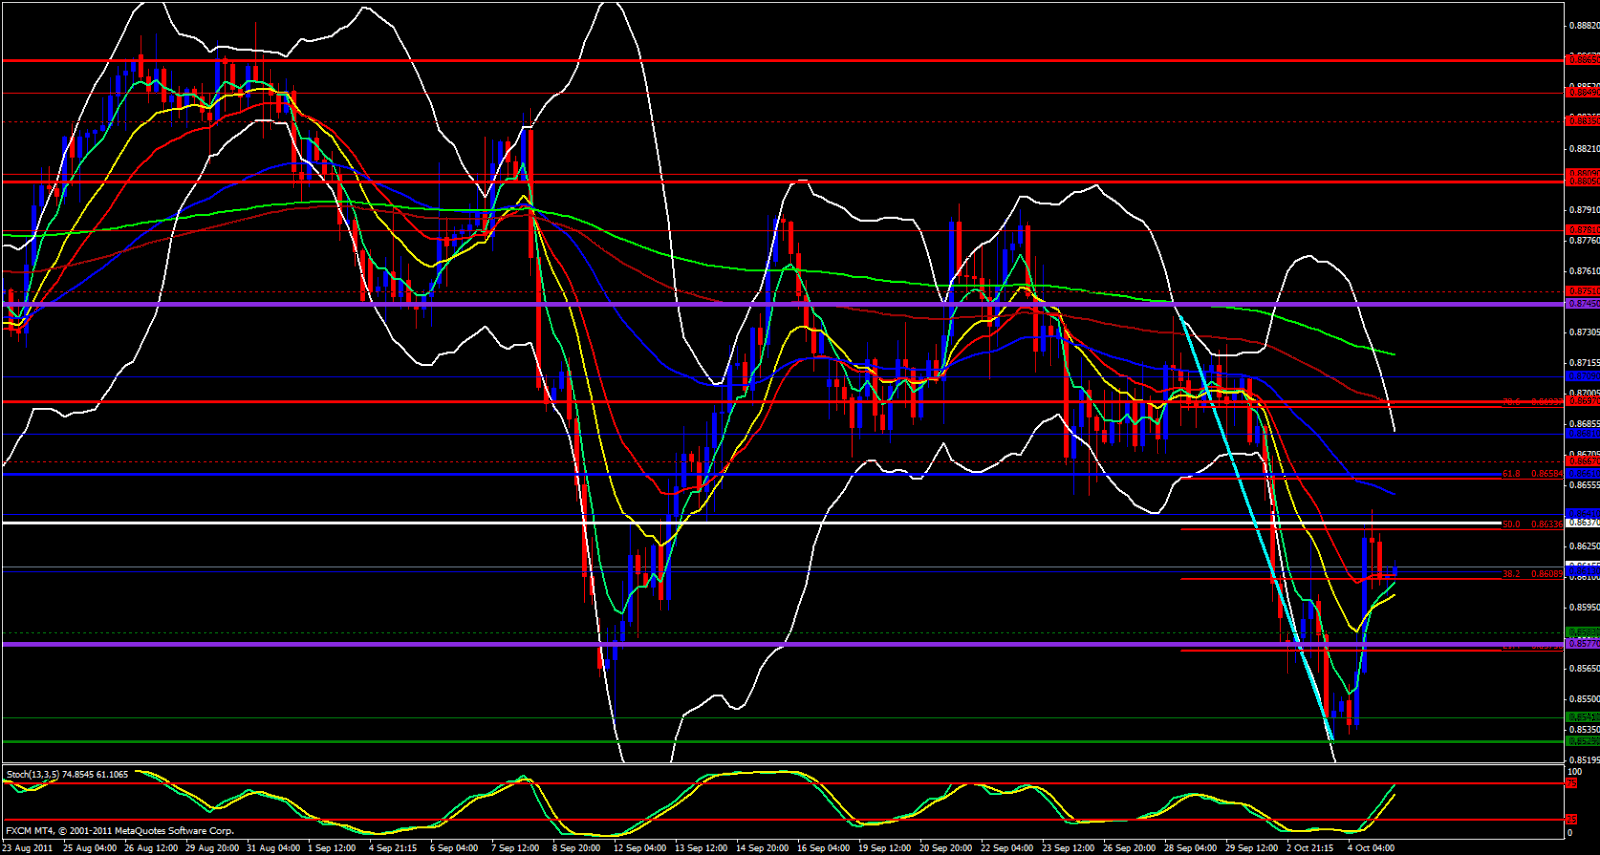The width and height of the screenshot is (1600, 855).
Task: Click the '4 Sep 21:15' time label
Action: click(393, 848)
